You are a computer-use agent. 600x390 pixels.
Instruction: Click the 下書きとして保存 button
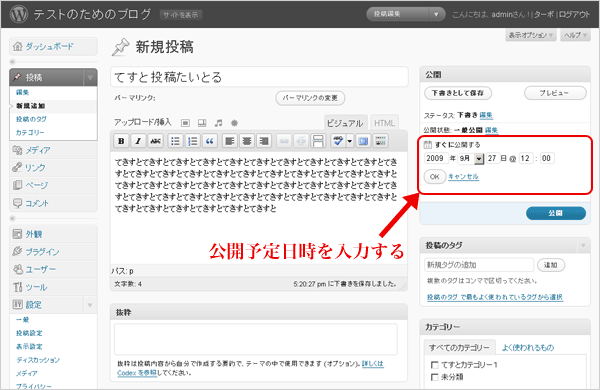458,93
